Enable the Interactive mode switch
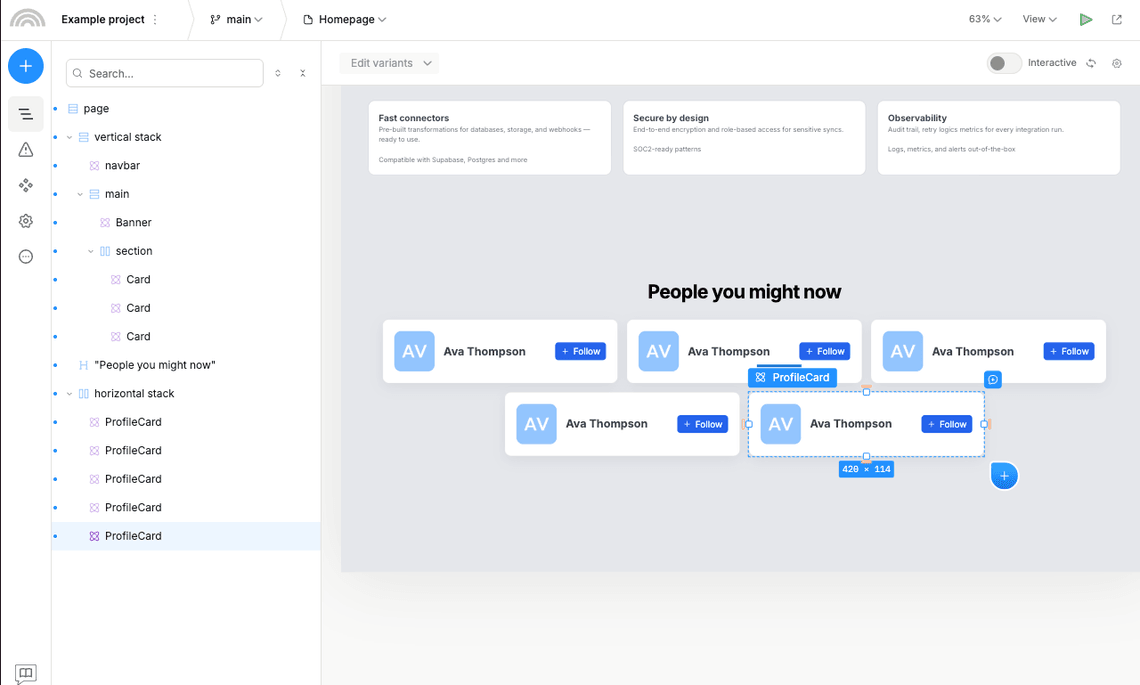 tap(1003, 62)
